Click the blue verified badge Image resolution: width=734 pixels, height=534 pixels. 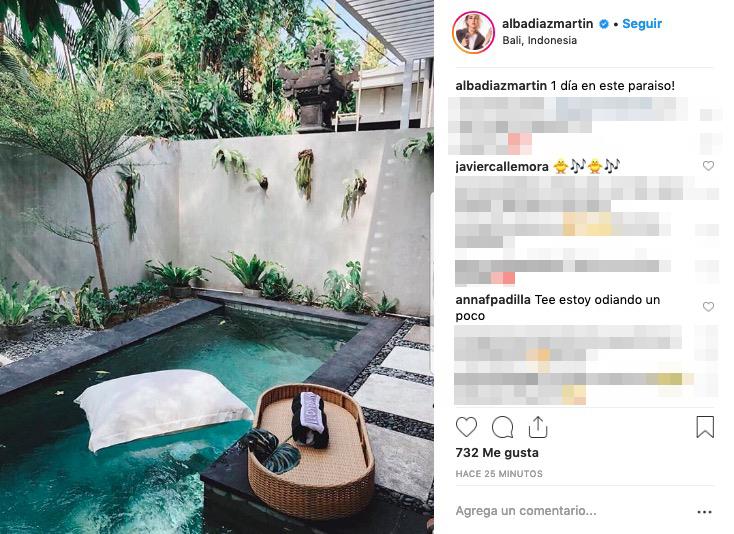tap(604, 24)
